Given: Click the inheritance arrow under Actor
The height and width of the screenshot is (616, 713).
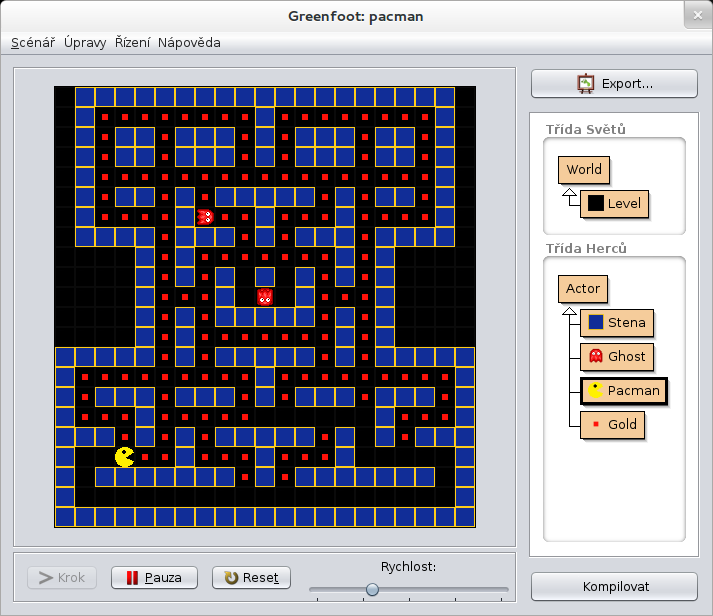Looking at the screenshot, I should tap(569, 311).
